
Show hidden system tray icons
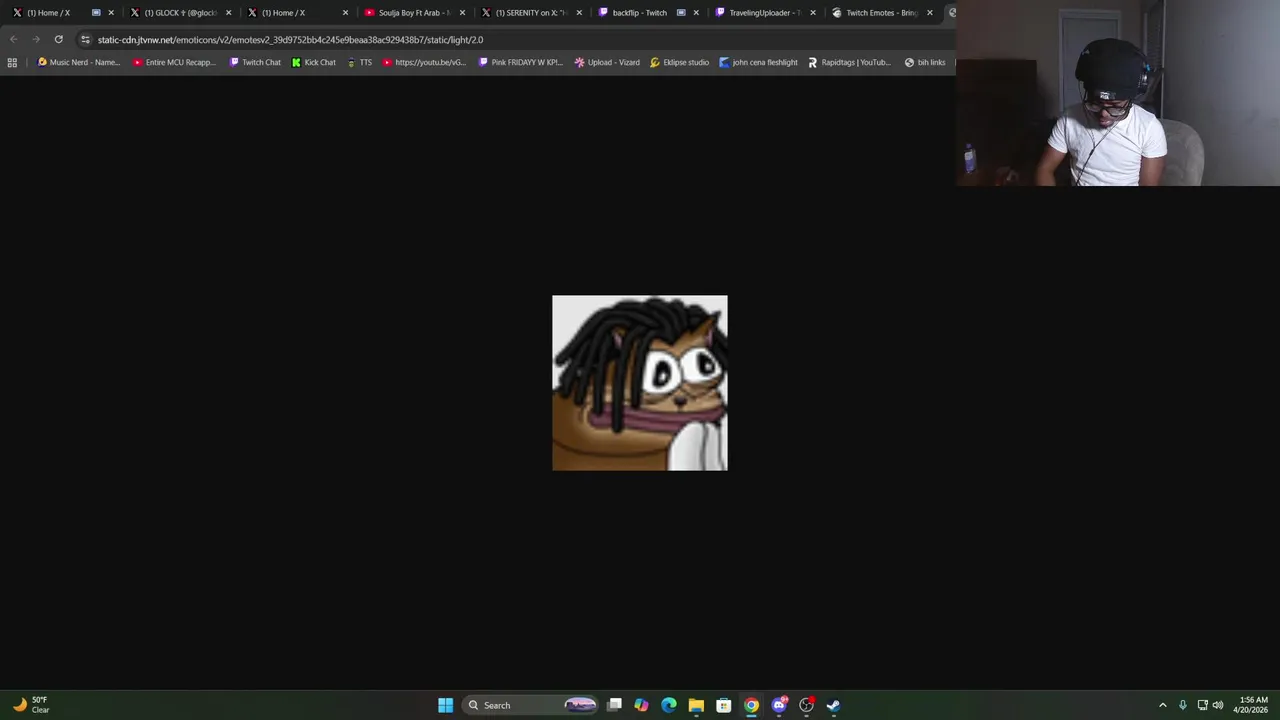(1162, 705)
